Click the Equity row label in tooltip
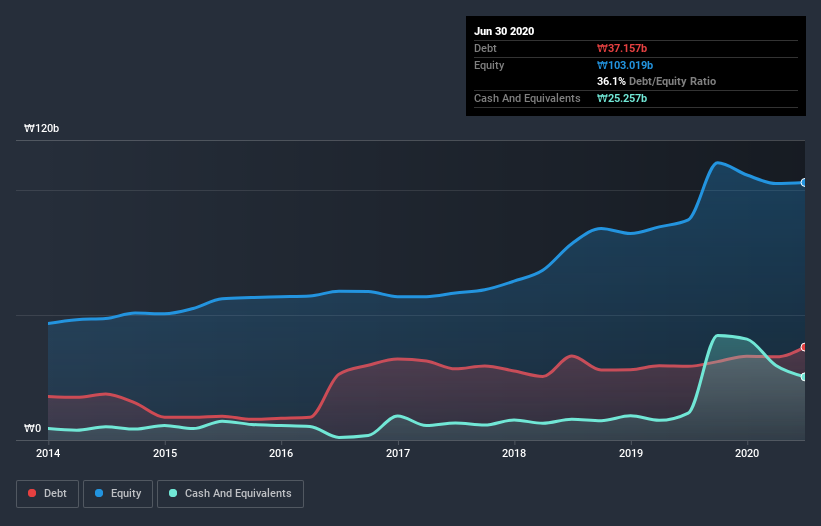 (x=489, y=65)
